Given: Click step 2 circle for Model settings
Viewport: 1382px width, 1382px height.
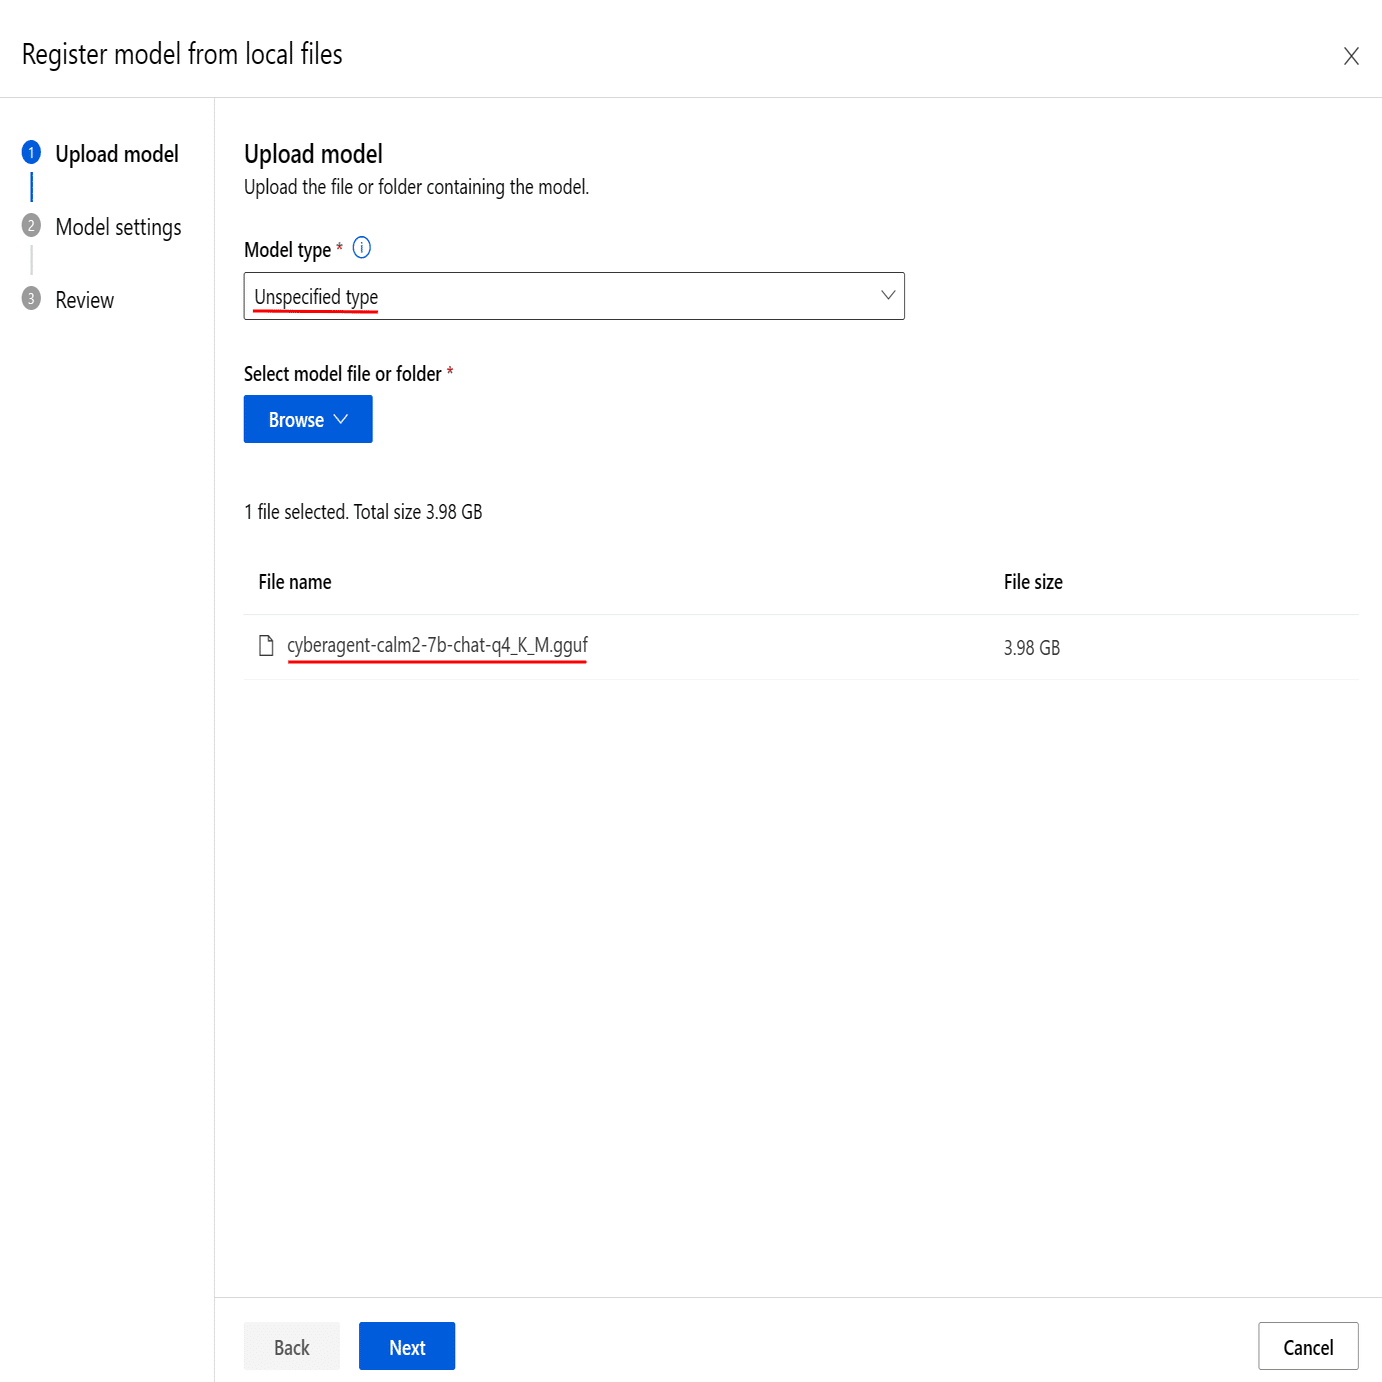Looking at the screenshot, I should pyautogui.click(x=31, y=225).
